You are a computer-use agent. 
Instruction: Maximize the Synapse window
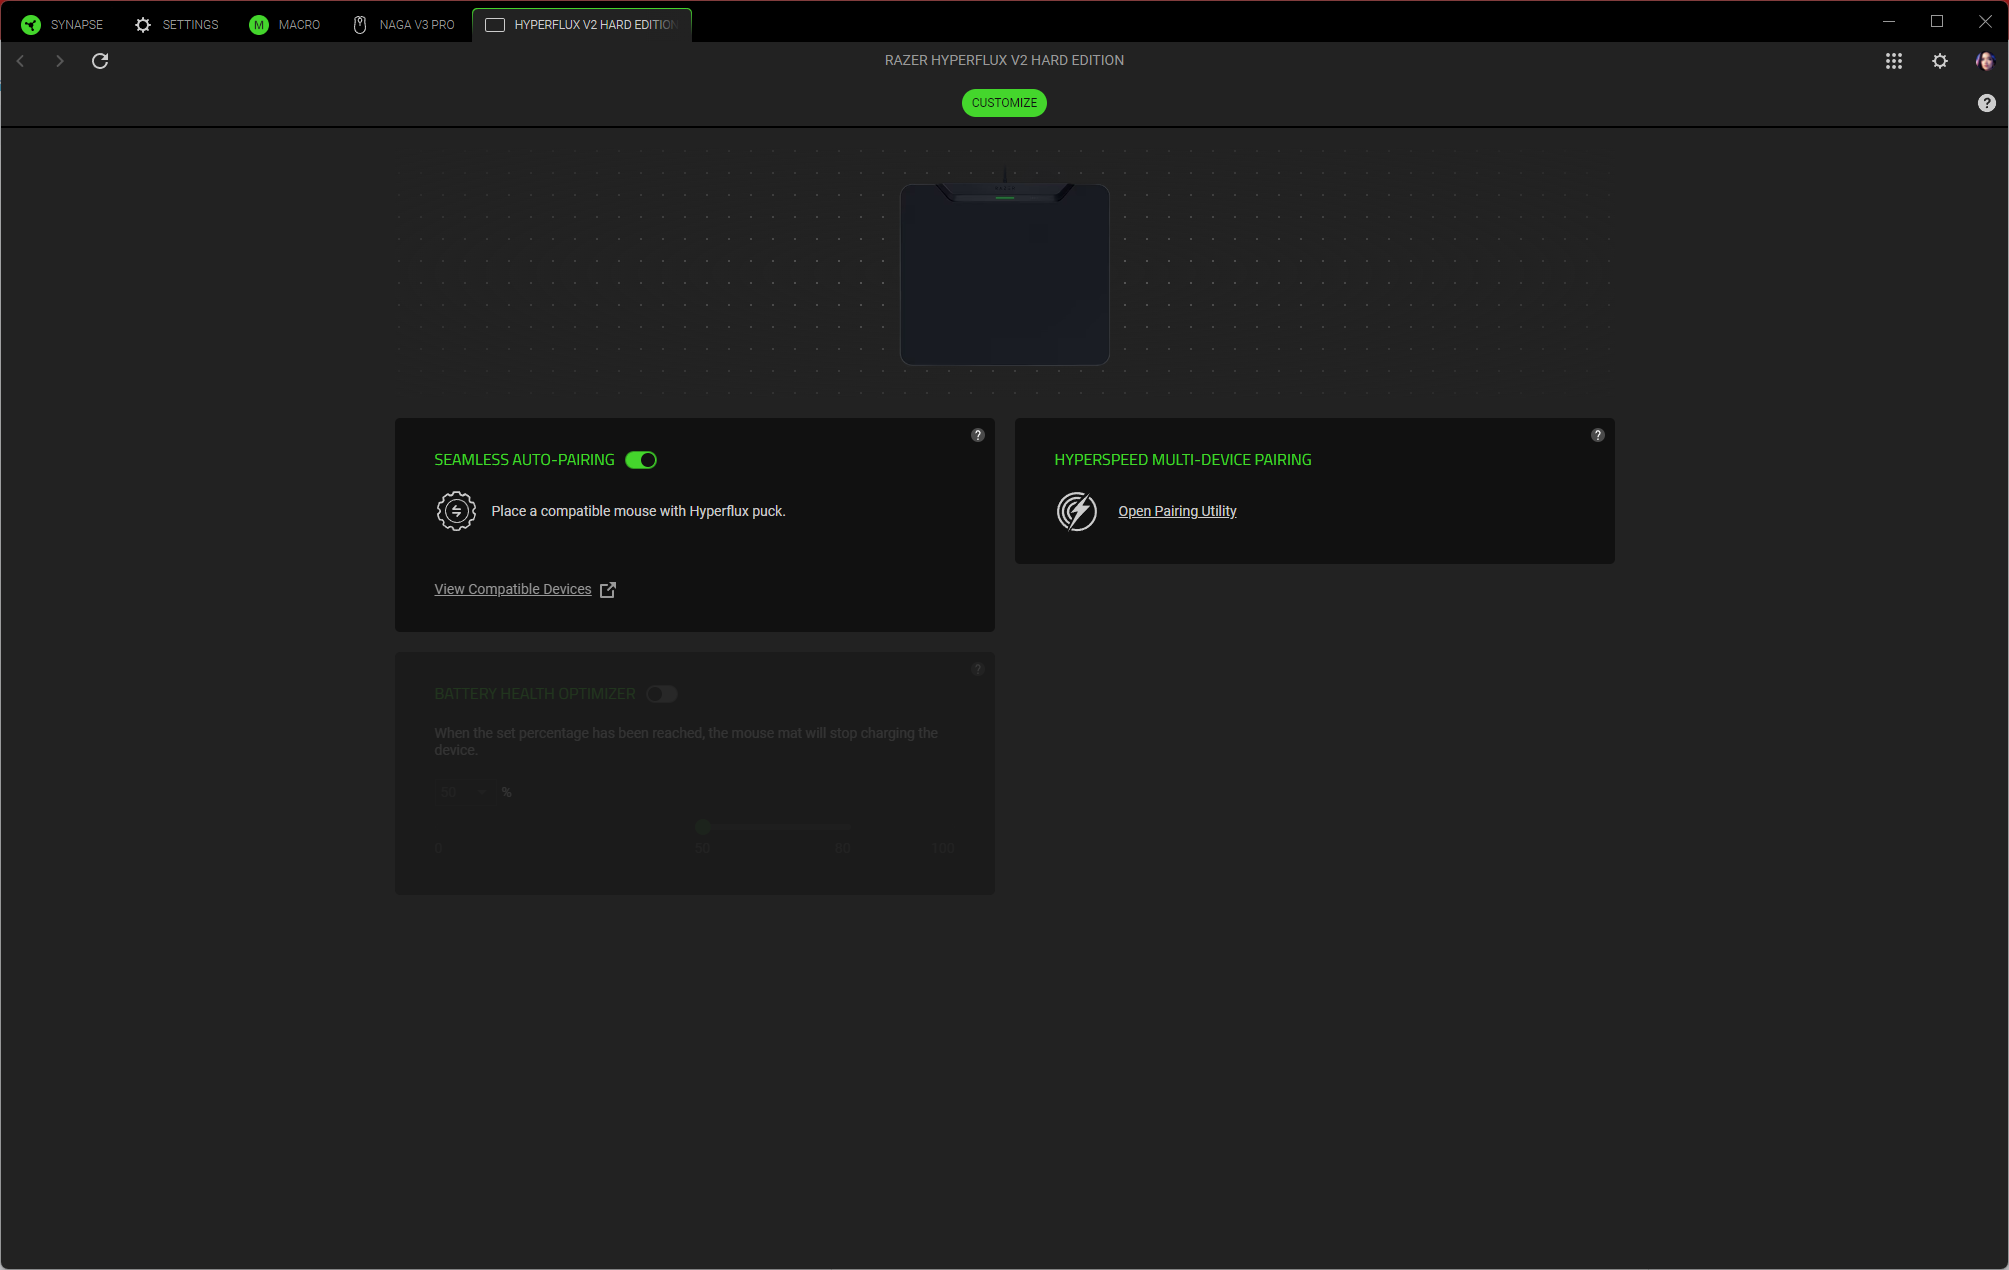pyautogui.click(x=1937, y=21)
